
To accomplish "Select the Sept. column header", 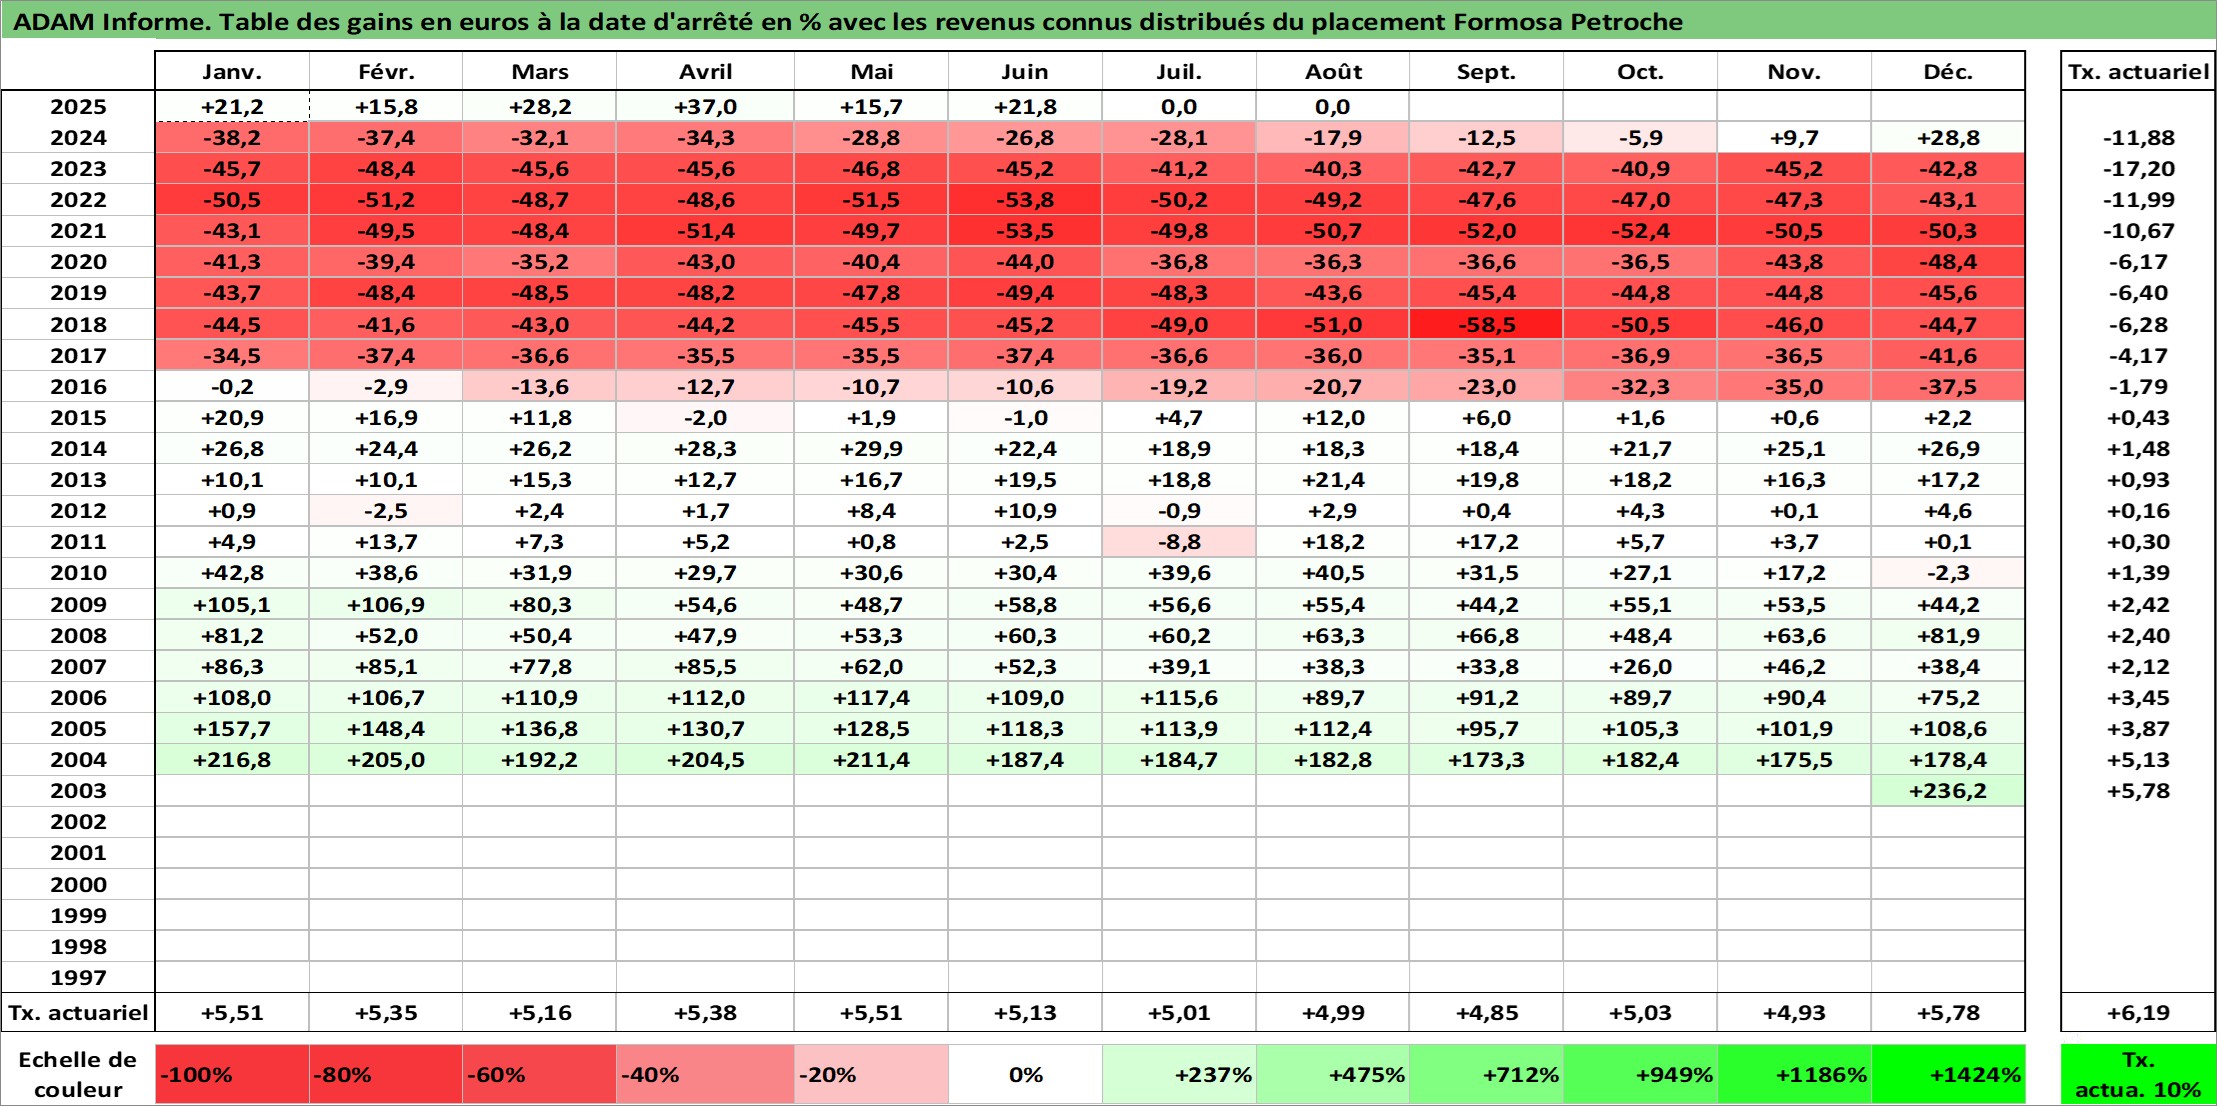I will coord(1486,71).
